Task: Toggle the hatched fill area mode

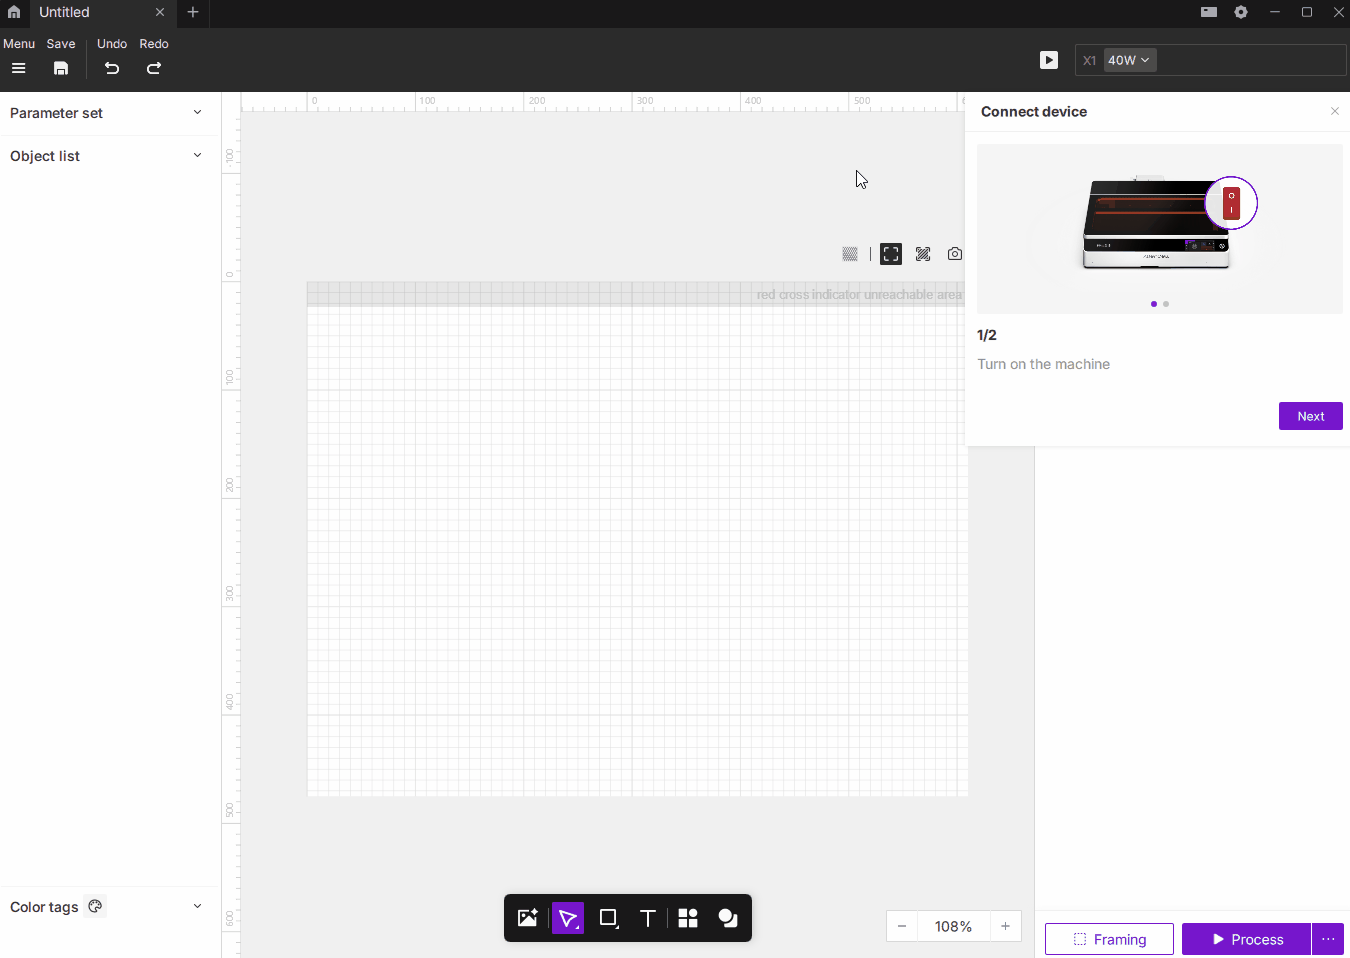Action: coord(923,254)
